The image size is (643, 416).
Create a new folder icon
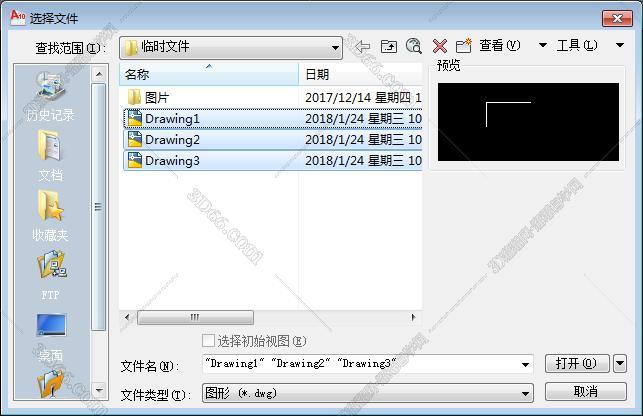tap(464, 46)
